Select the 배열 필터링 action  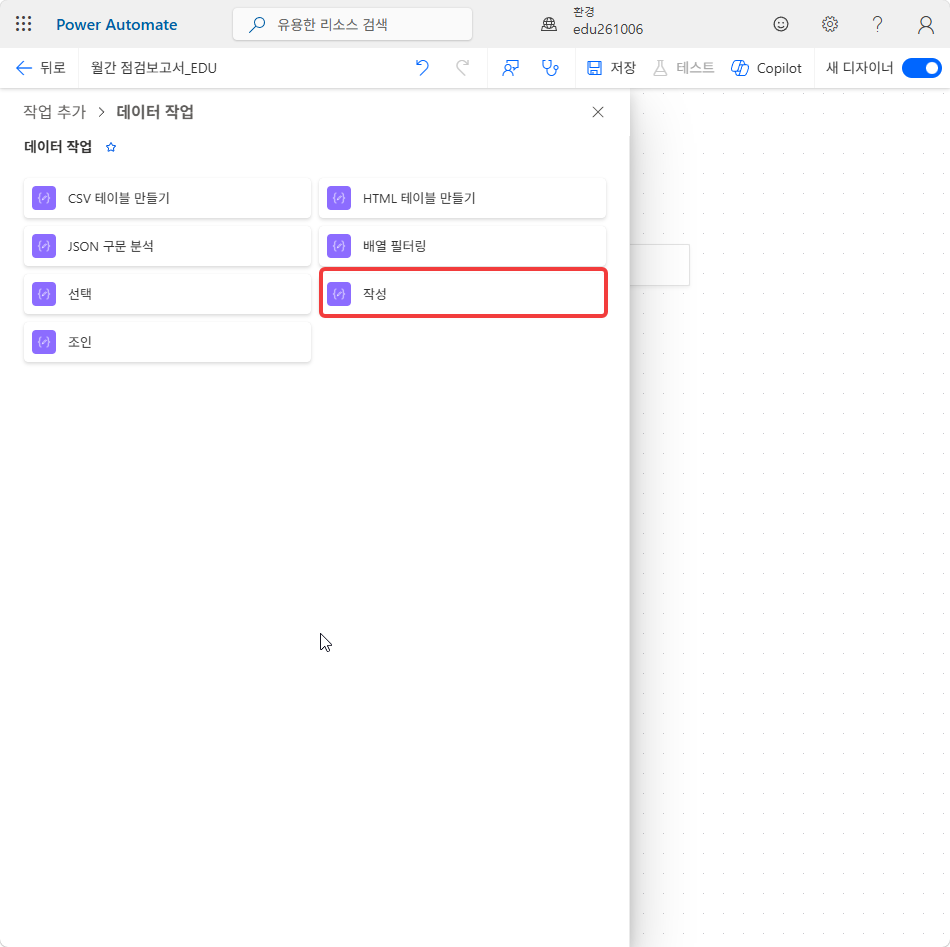(x=462, y=246)
